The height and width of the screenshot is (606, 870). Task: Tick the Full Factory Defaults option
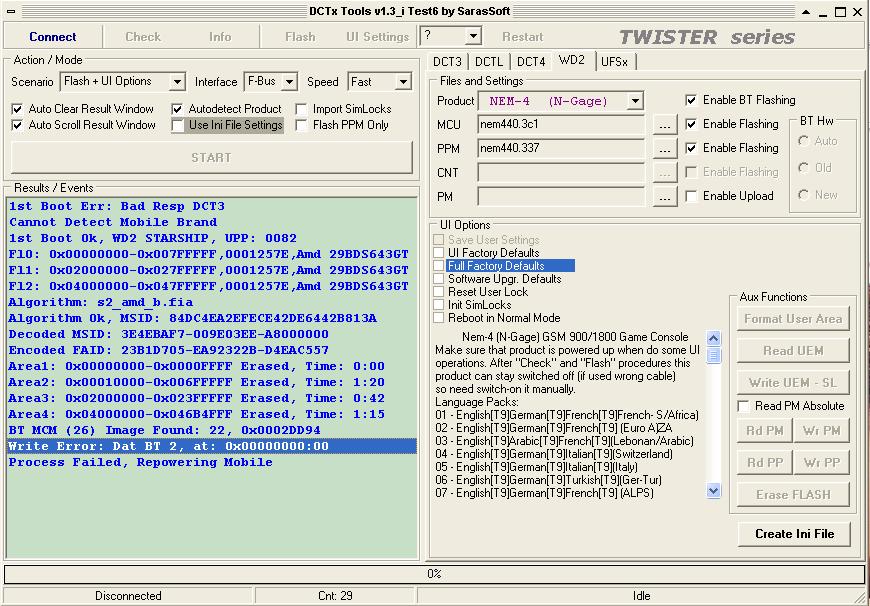click(439, 266)
